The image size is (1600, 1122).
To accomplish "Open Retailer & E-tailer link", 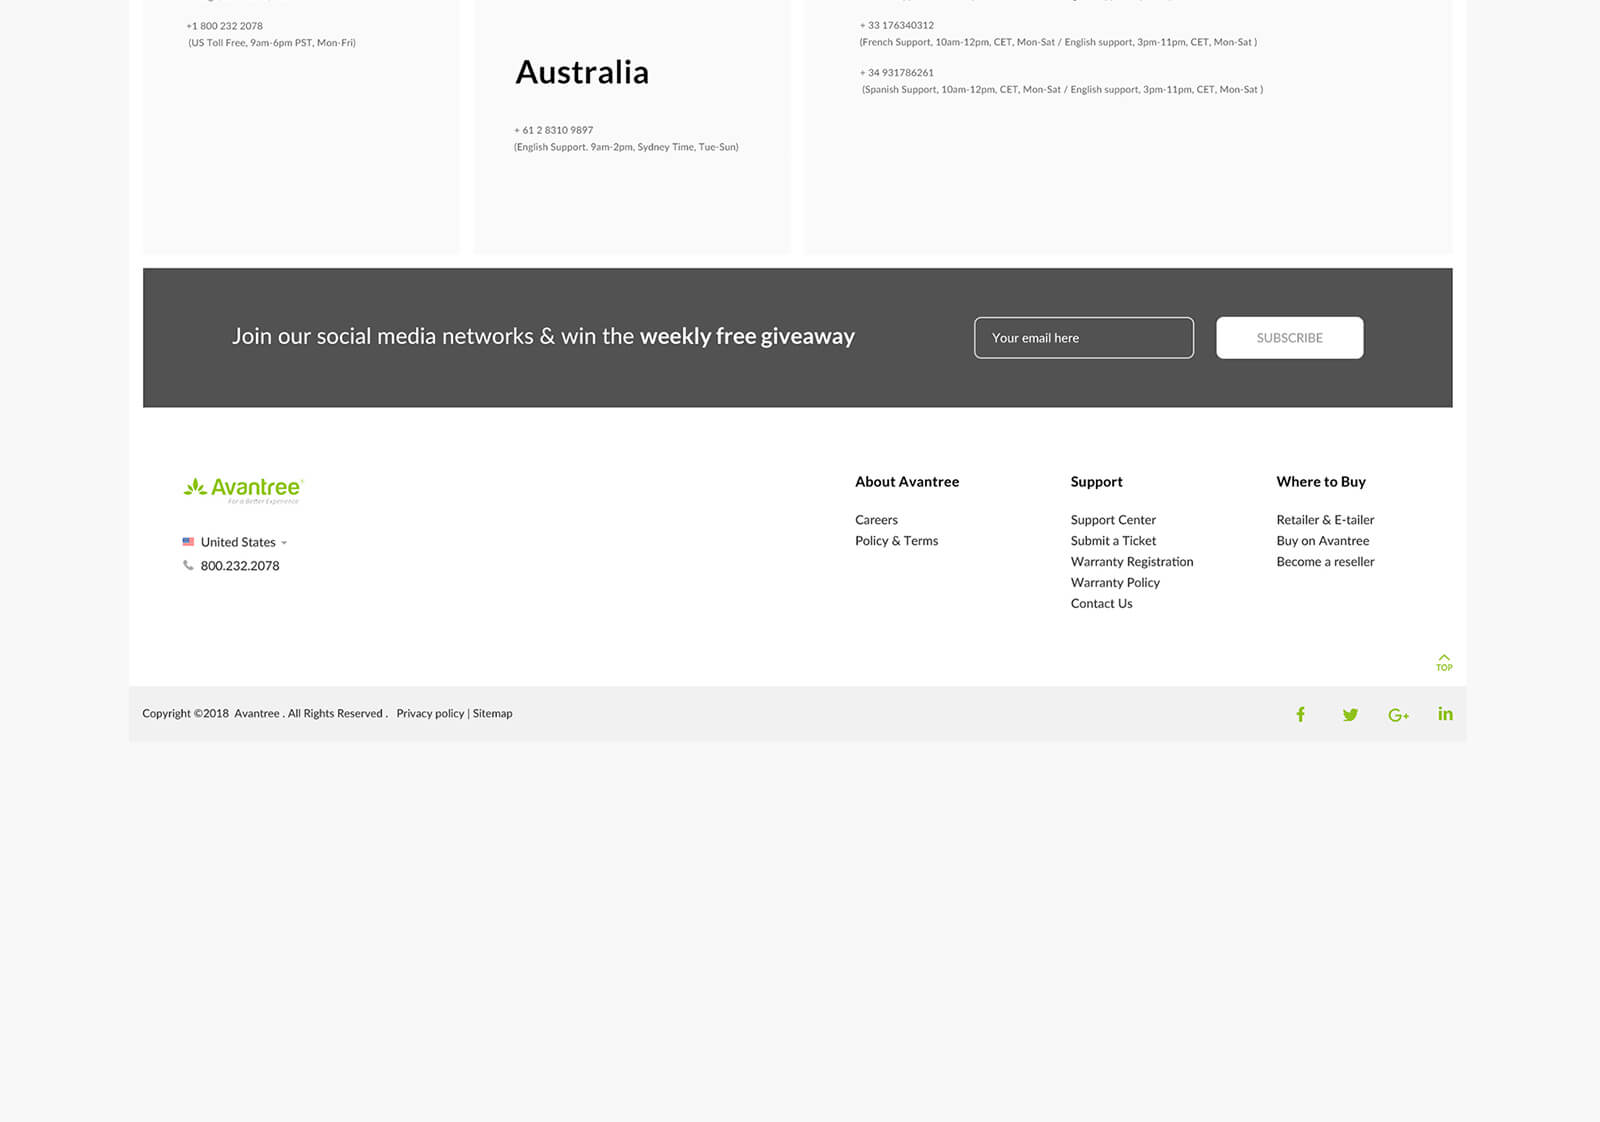I will tap(1325, 520).
